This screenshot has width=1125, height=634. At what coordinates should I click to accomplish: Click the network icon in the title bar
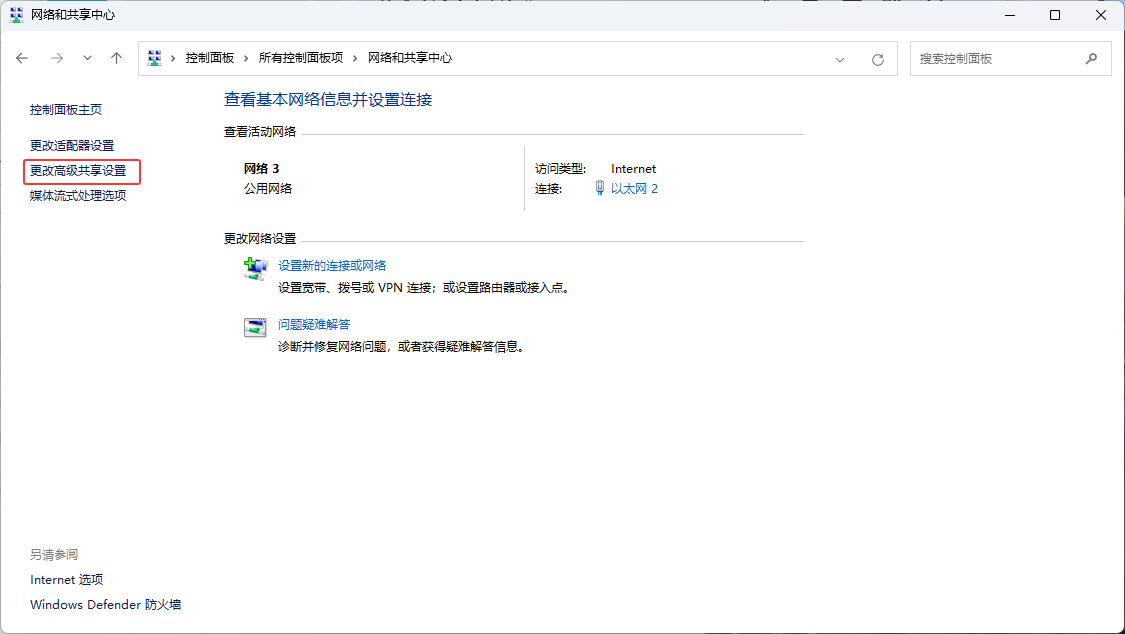click(x=14, y=15)
